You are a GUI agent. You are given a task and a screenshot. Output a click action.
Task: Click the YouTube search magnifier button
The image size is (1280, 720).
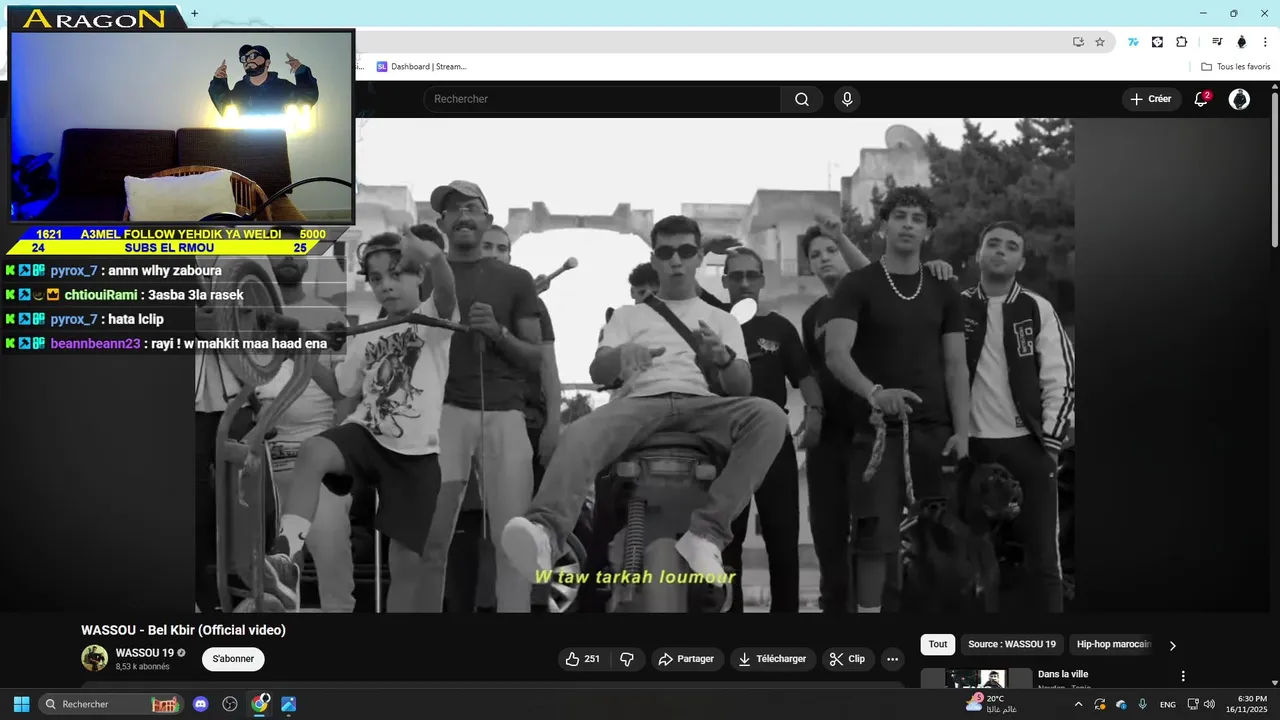tap(802, 99)
